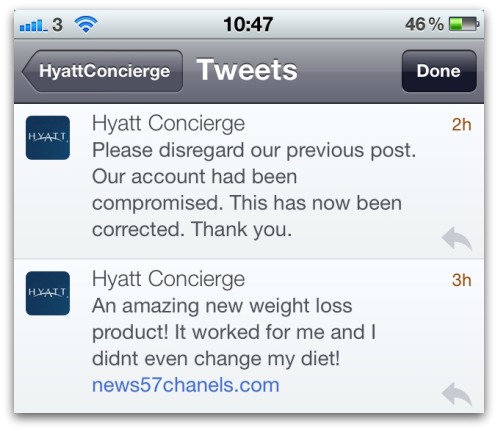Tap the cellular signal bars

pyautogui.click(x=34, y=25)
